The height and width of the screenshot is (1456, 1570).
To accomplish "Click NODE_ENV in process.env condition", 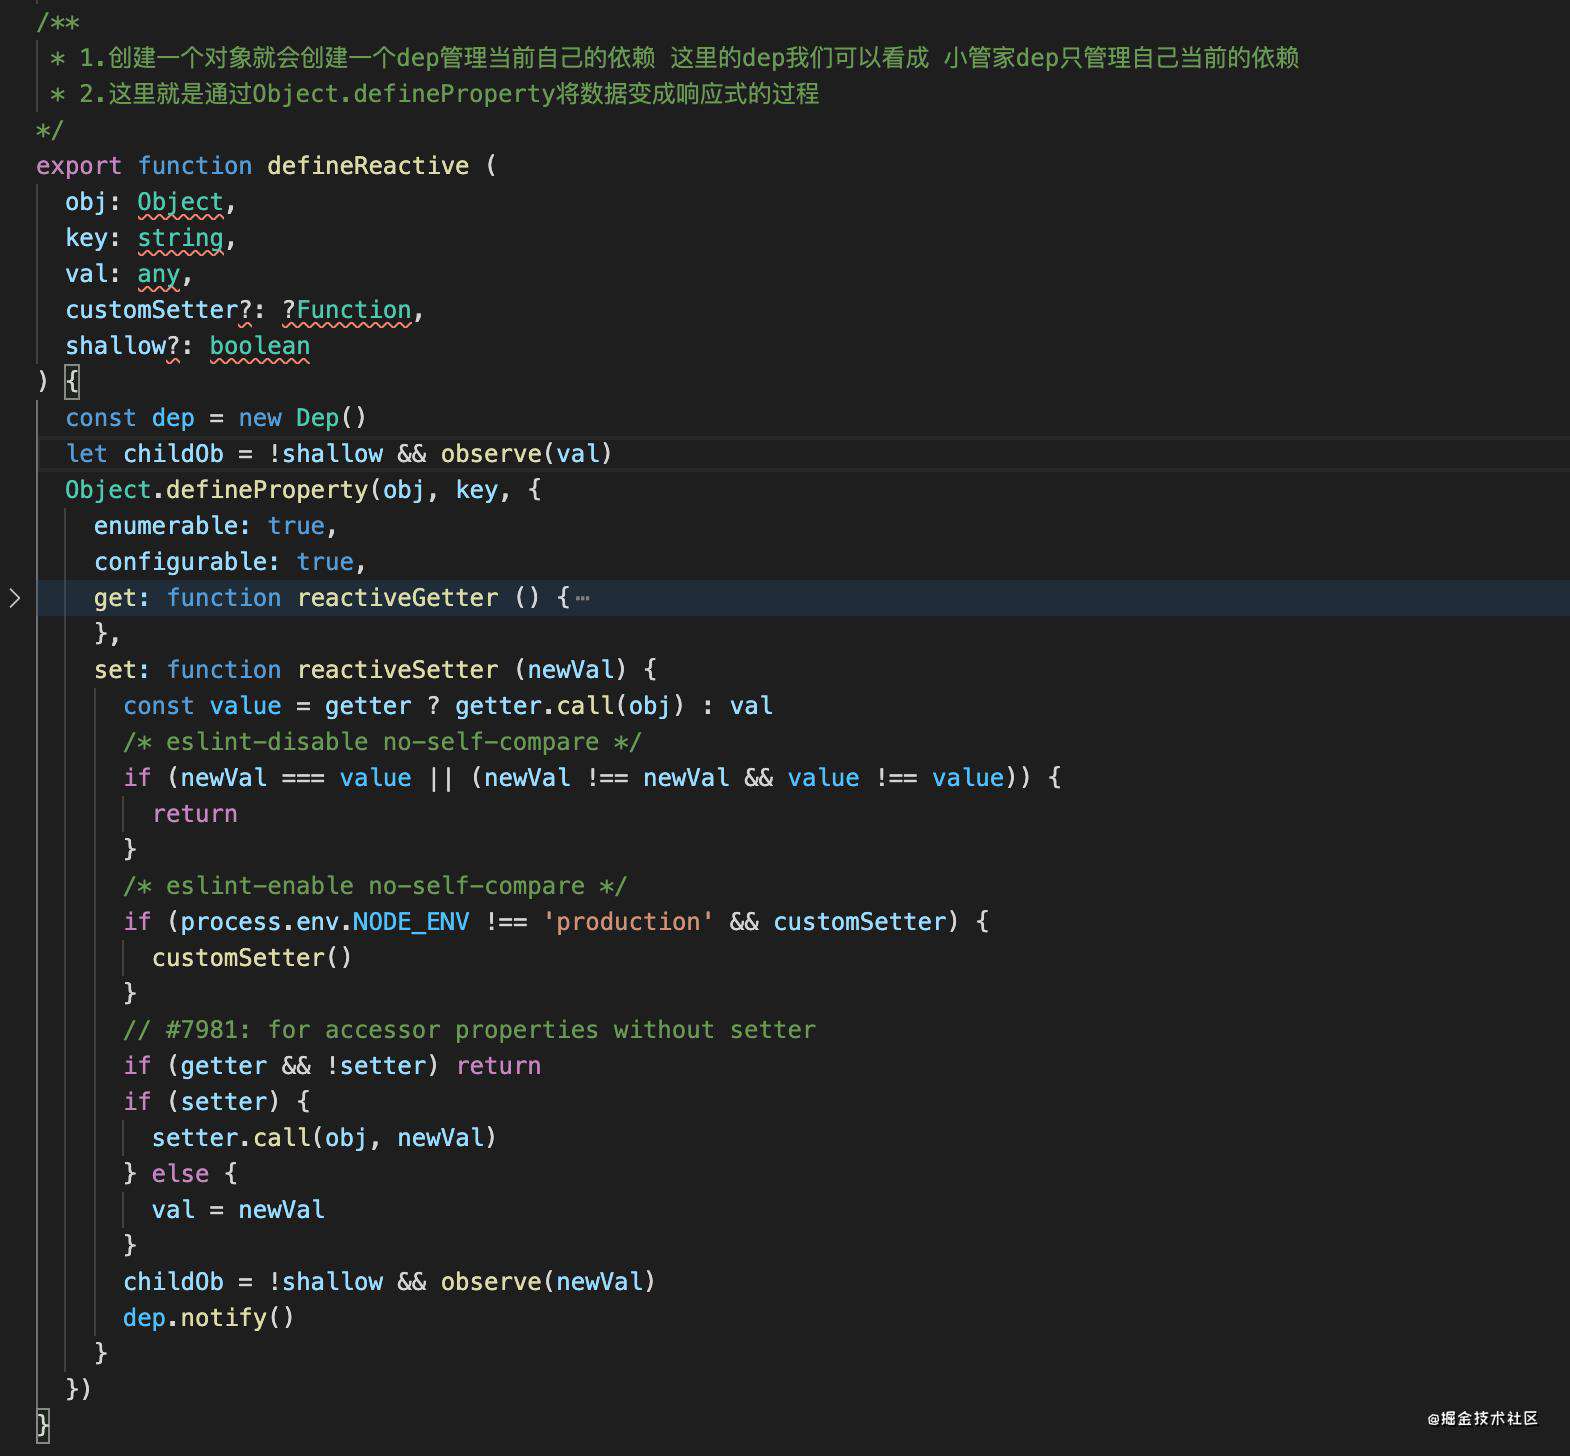I will pyautogui.click(x=411, y=922).
